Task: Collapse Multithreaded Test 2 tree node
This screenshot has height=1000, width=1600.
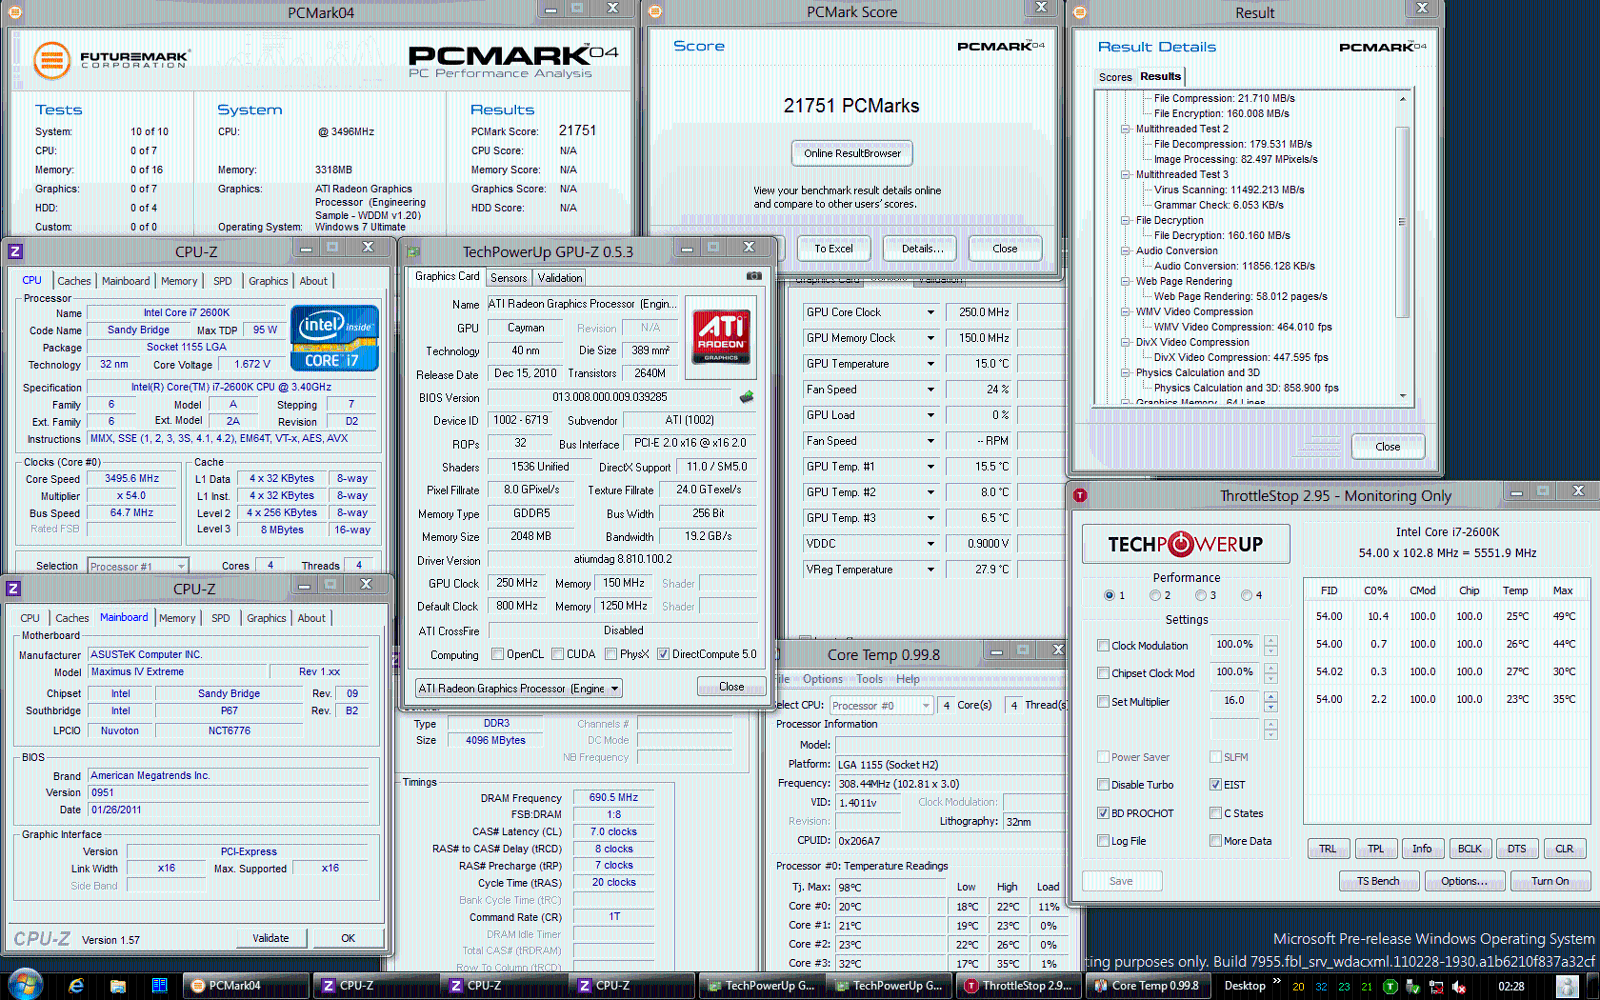Action: pos(1125,129)
